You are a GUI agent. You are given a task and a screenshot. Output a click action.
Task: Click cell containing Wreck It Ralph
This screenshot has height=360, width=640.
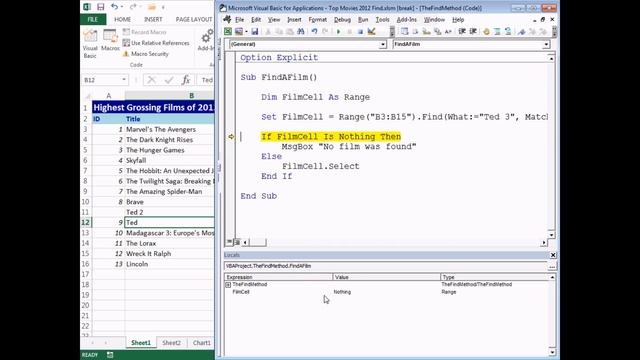(x=169, y=253)
